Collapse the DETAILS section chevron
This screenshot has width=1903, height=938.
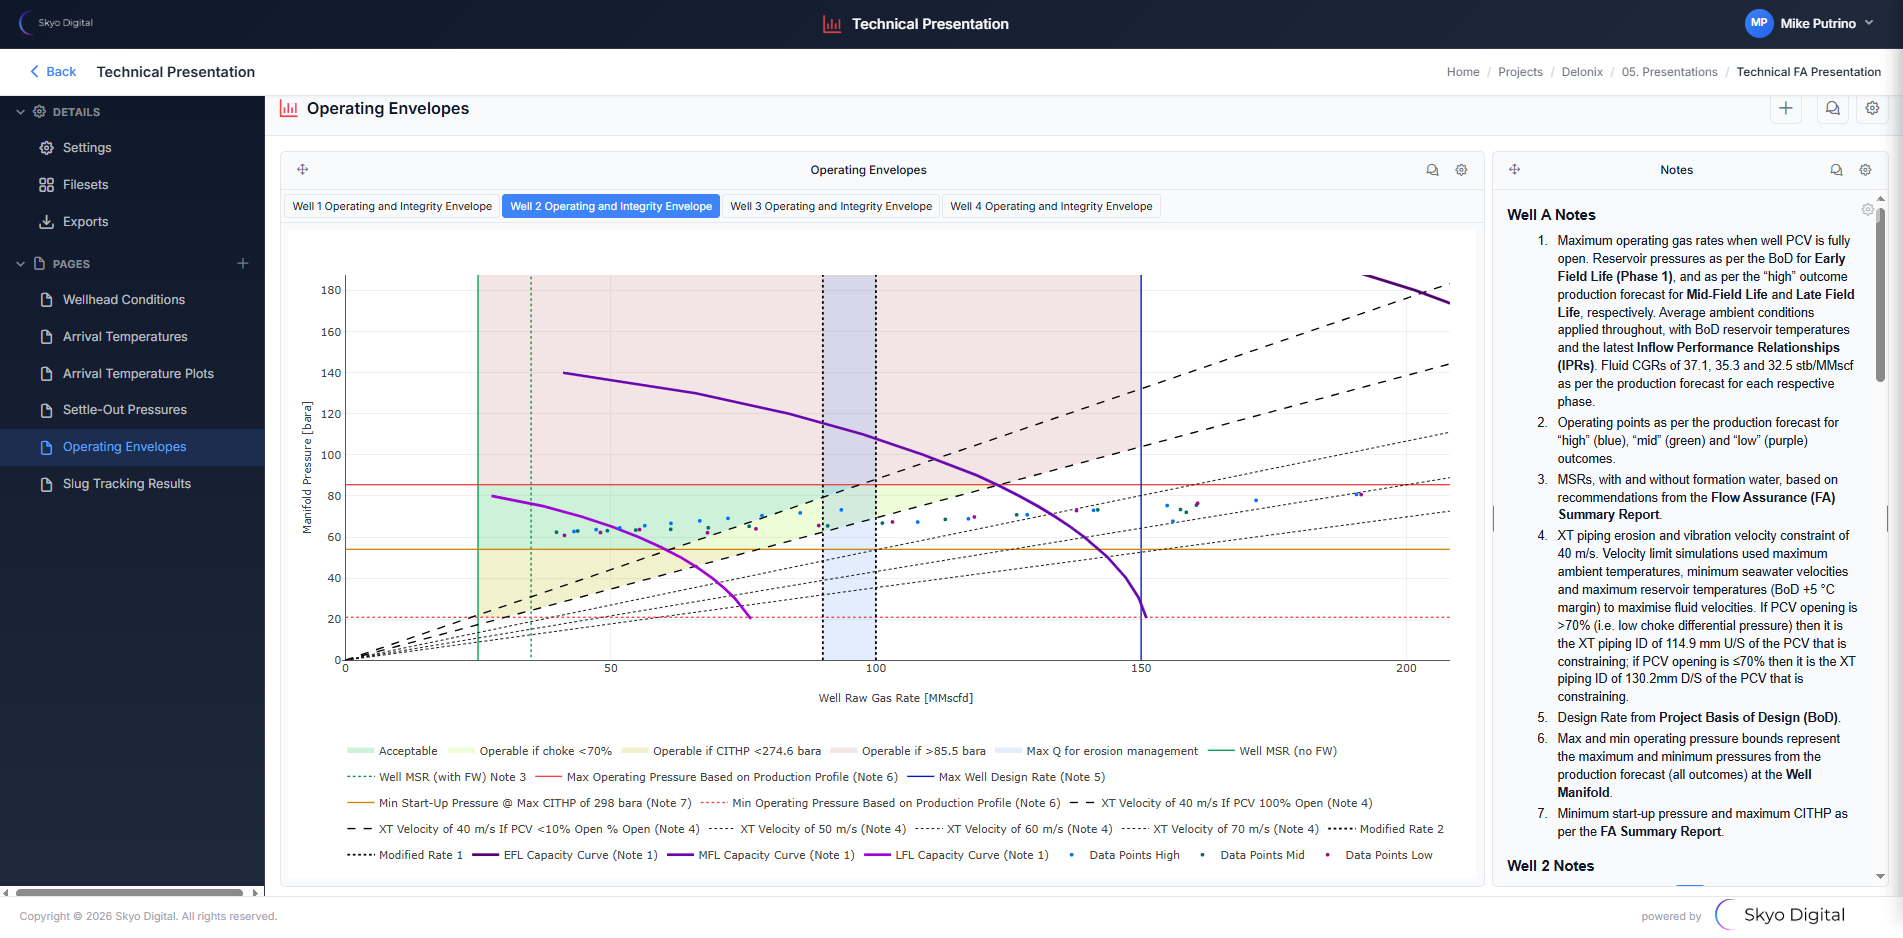(20, 111)
